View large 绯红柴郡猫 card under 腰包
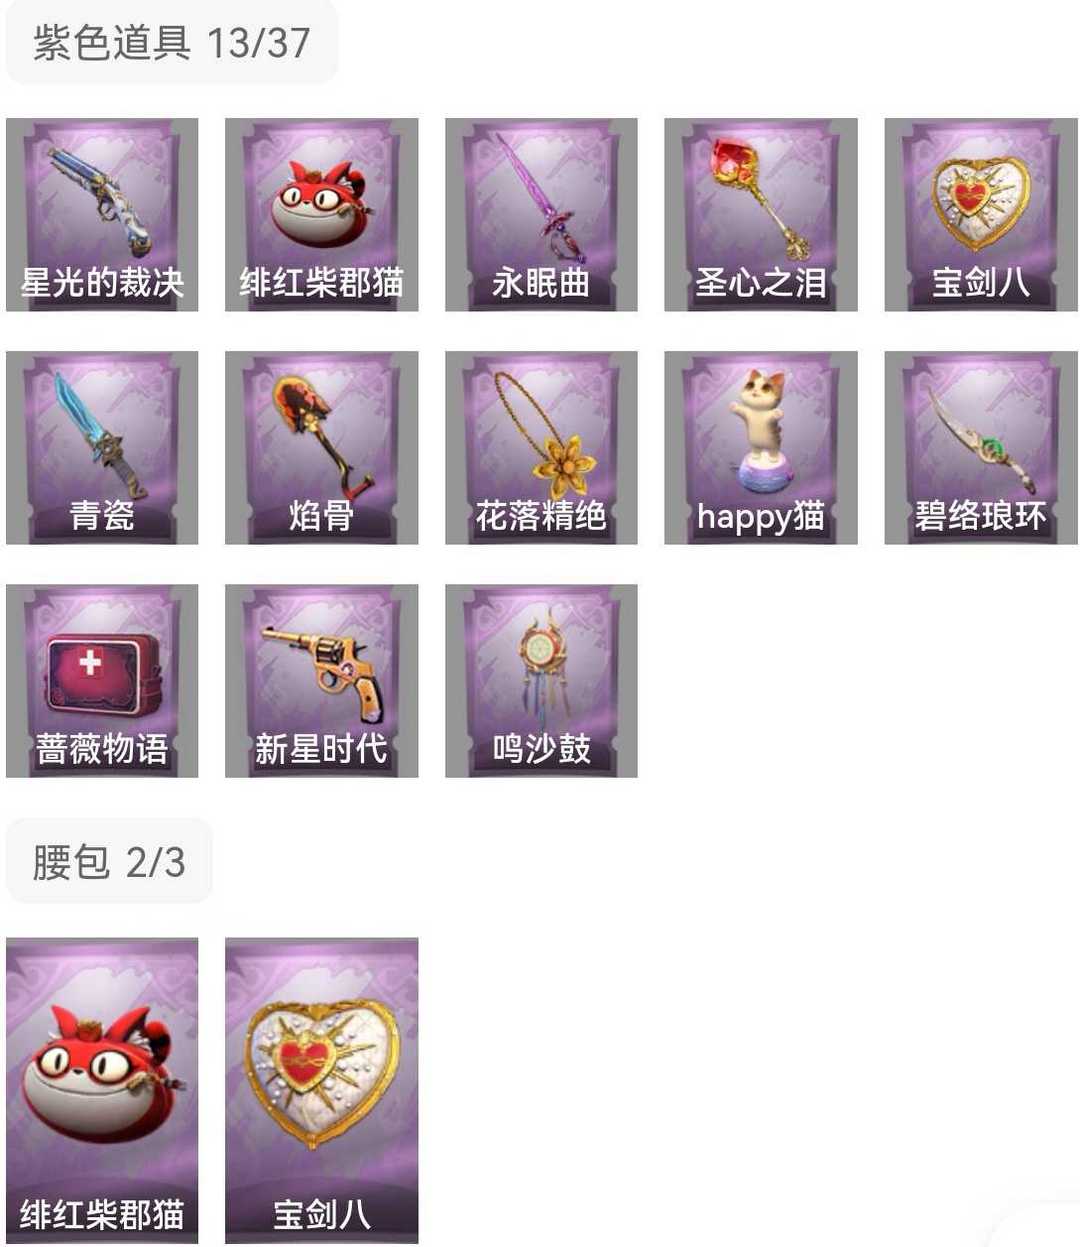The height and width of the screenshot is (1247, 1080). [x=102, y=1091]
